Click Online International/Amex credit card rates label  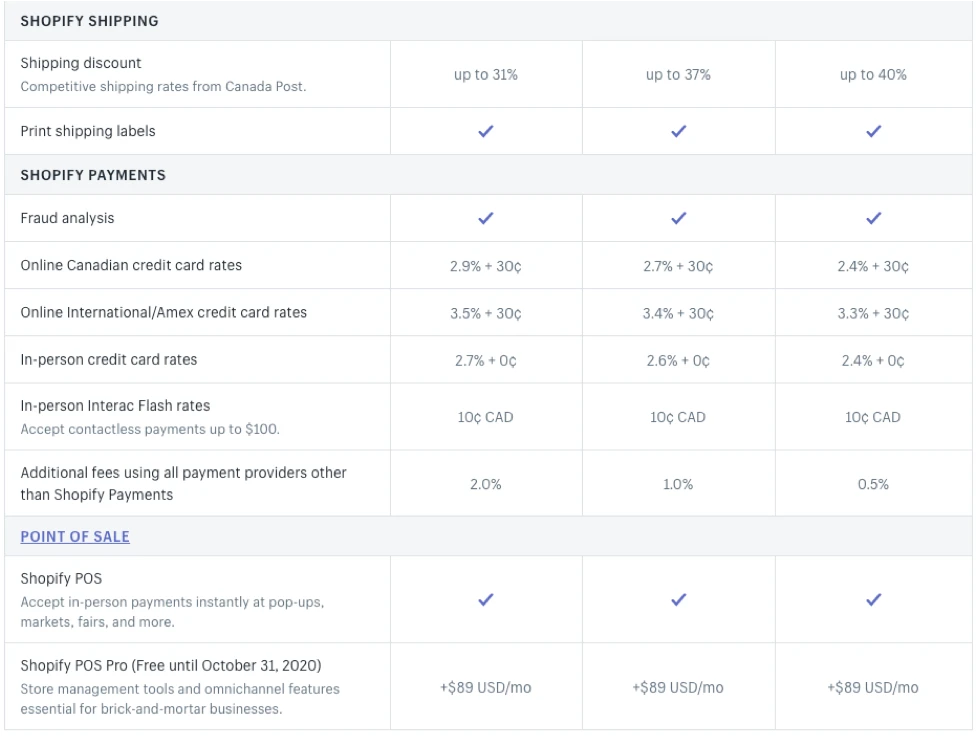164,313
